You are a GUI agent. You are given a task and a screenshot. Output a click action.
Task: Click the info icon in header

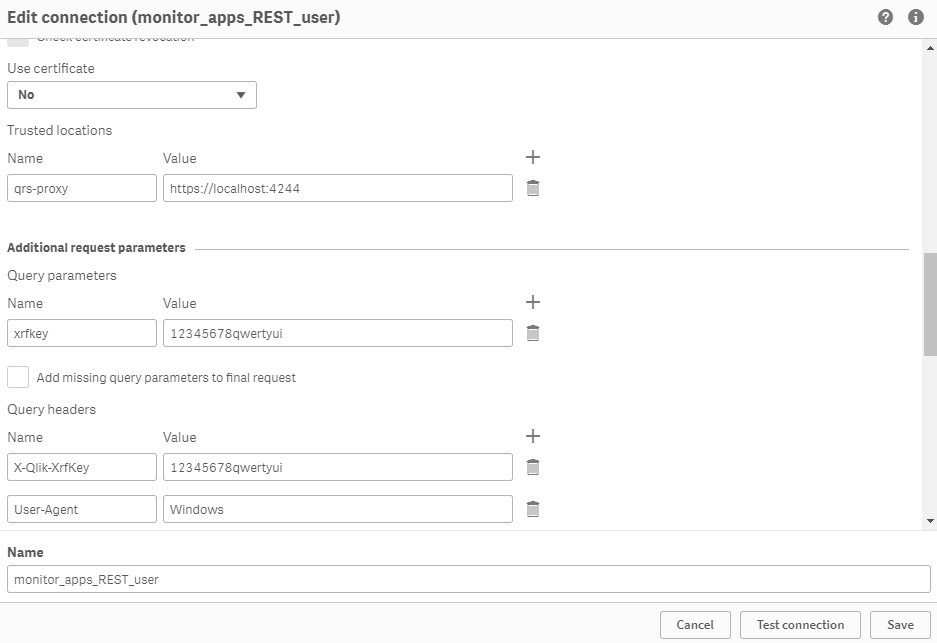coord(915,17)
